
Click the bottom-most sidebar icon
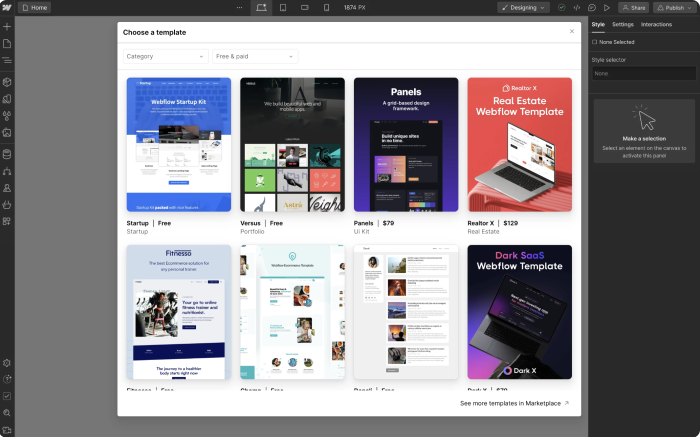tap(7, 430)
